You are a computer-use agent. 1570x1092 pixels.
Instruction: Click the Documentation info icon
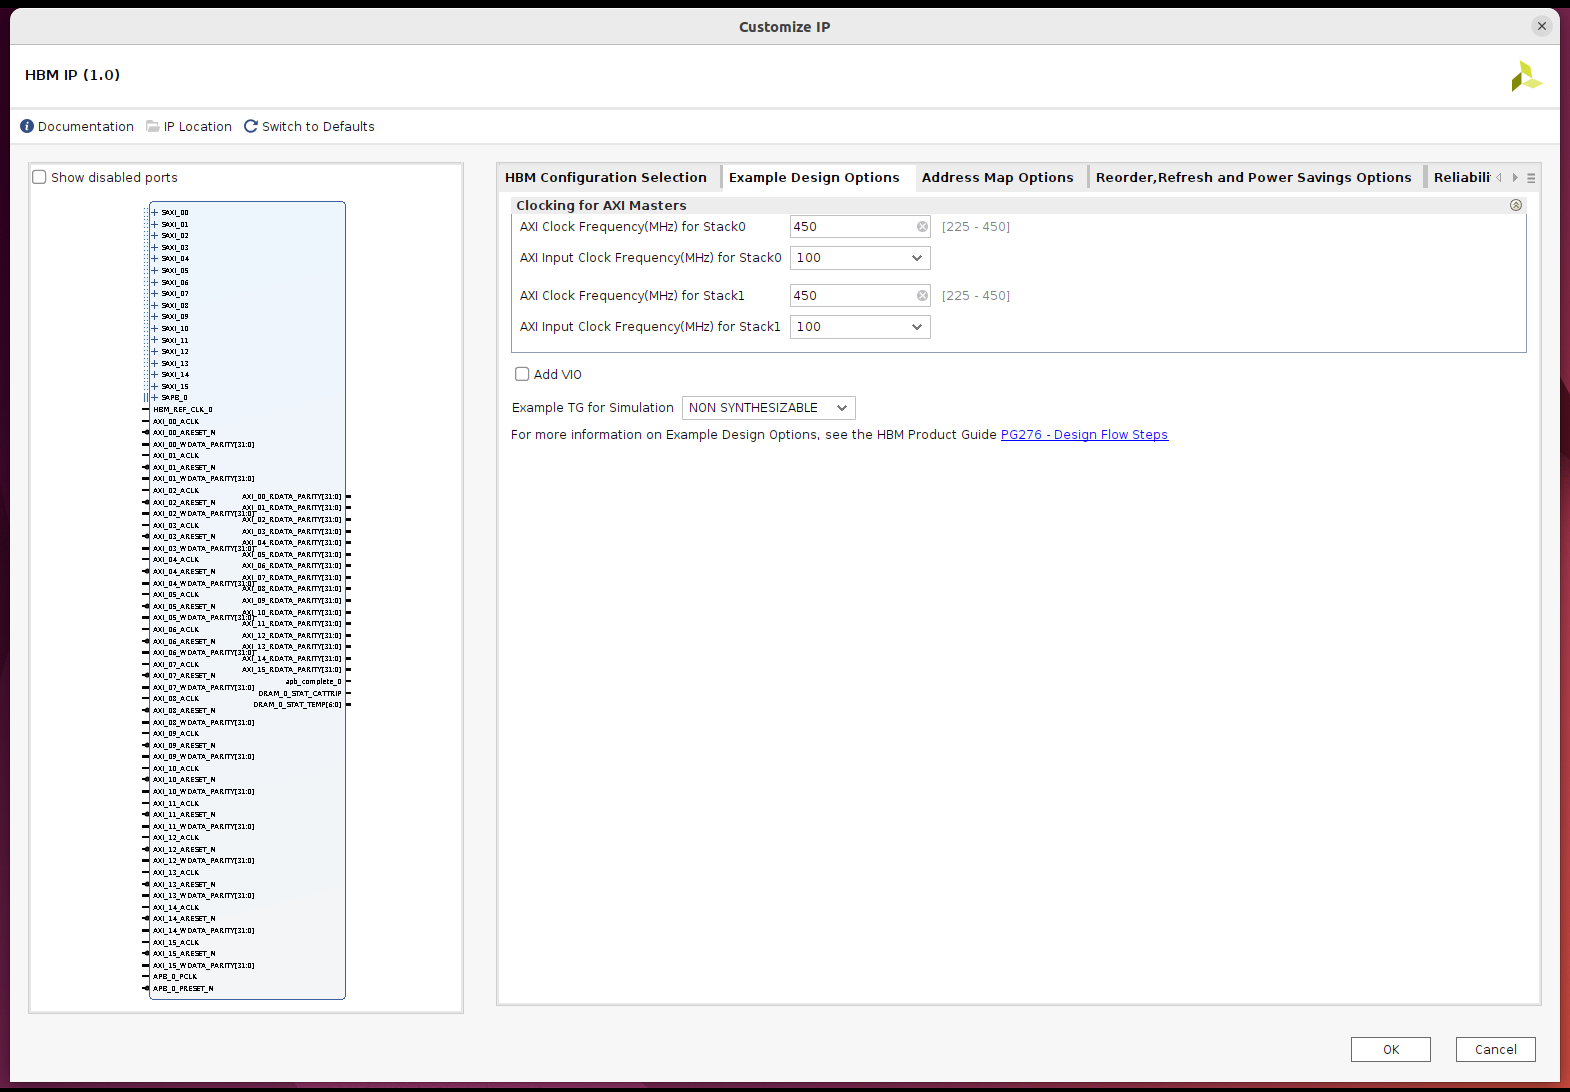[27, 126]
